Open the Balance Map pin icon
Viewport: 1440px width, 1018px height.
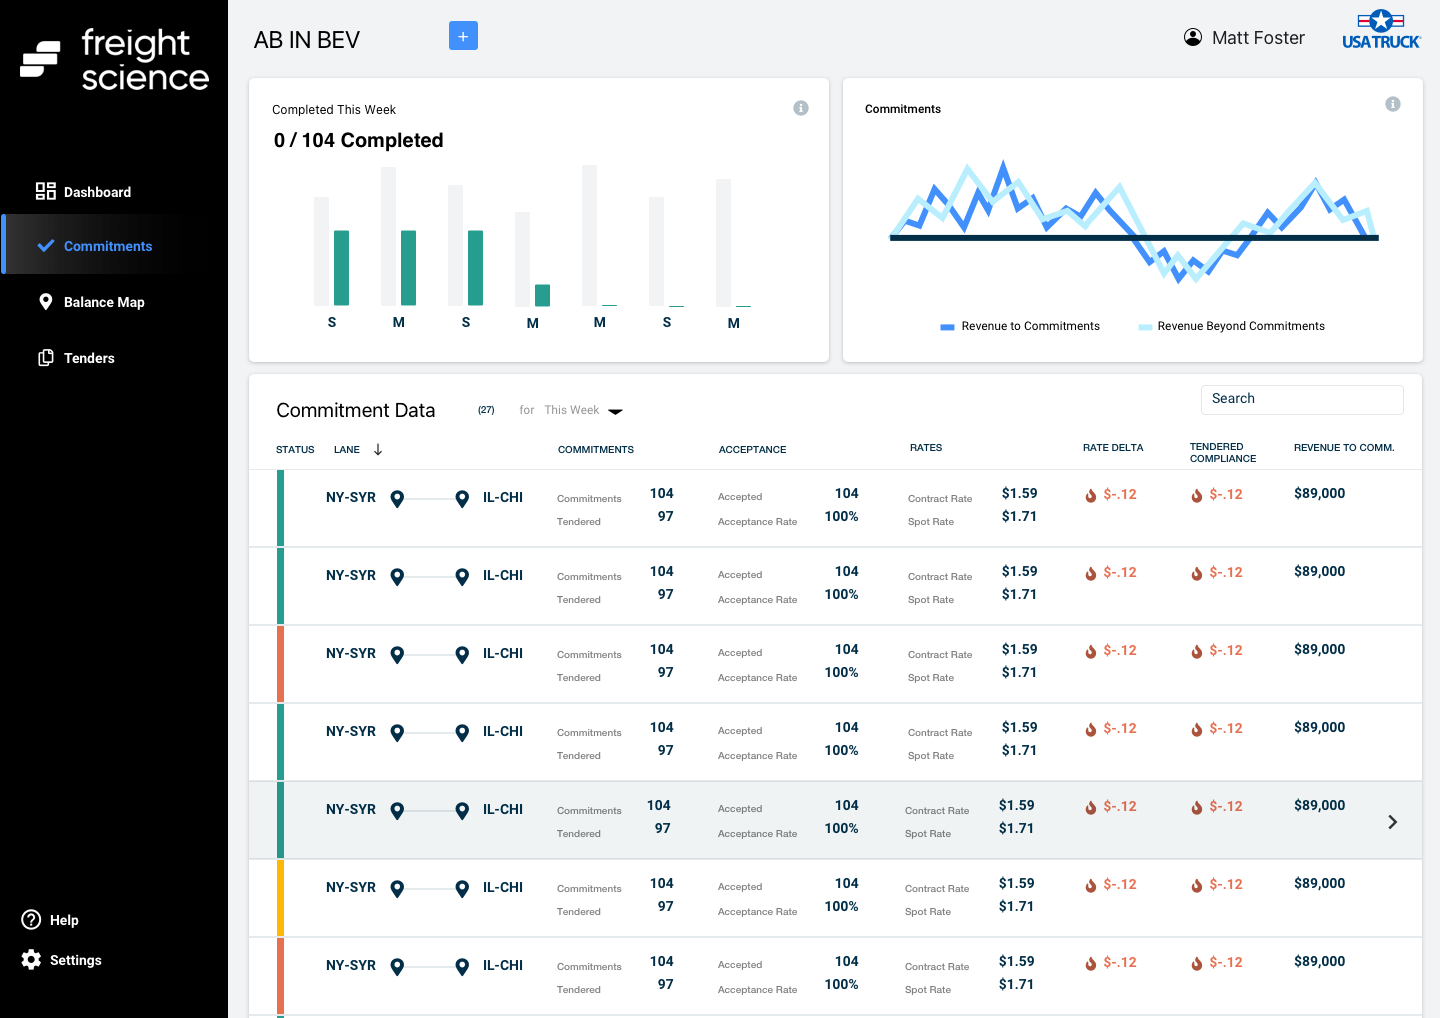coord(45,301)
